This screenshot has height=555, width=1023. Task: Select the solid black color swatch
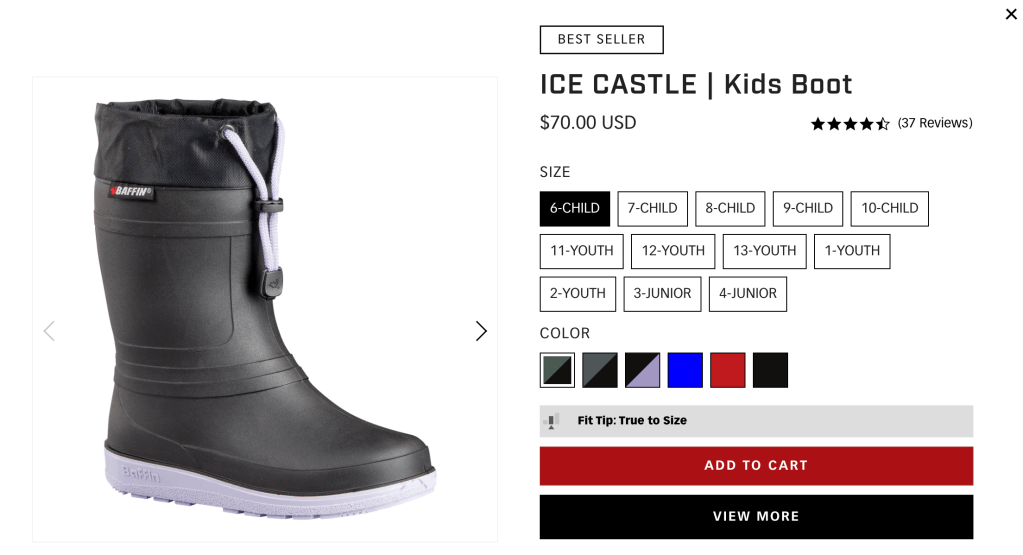pos(770,370)
